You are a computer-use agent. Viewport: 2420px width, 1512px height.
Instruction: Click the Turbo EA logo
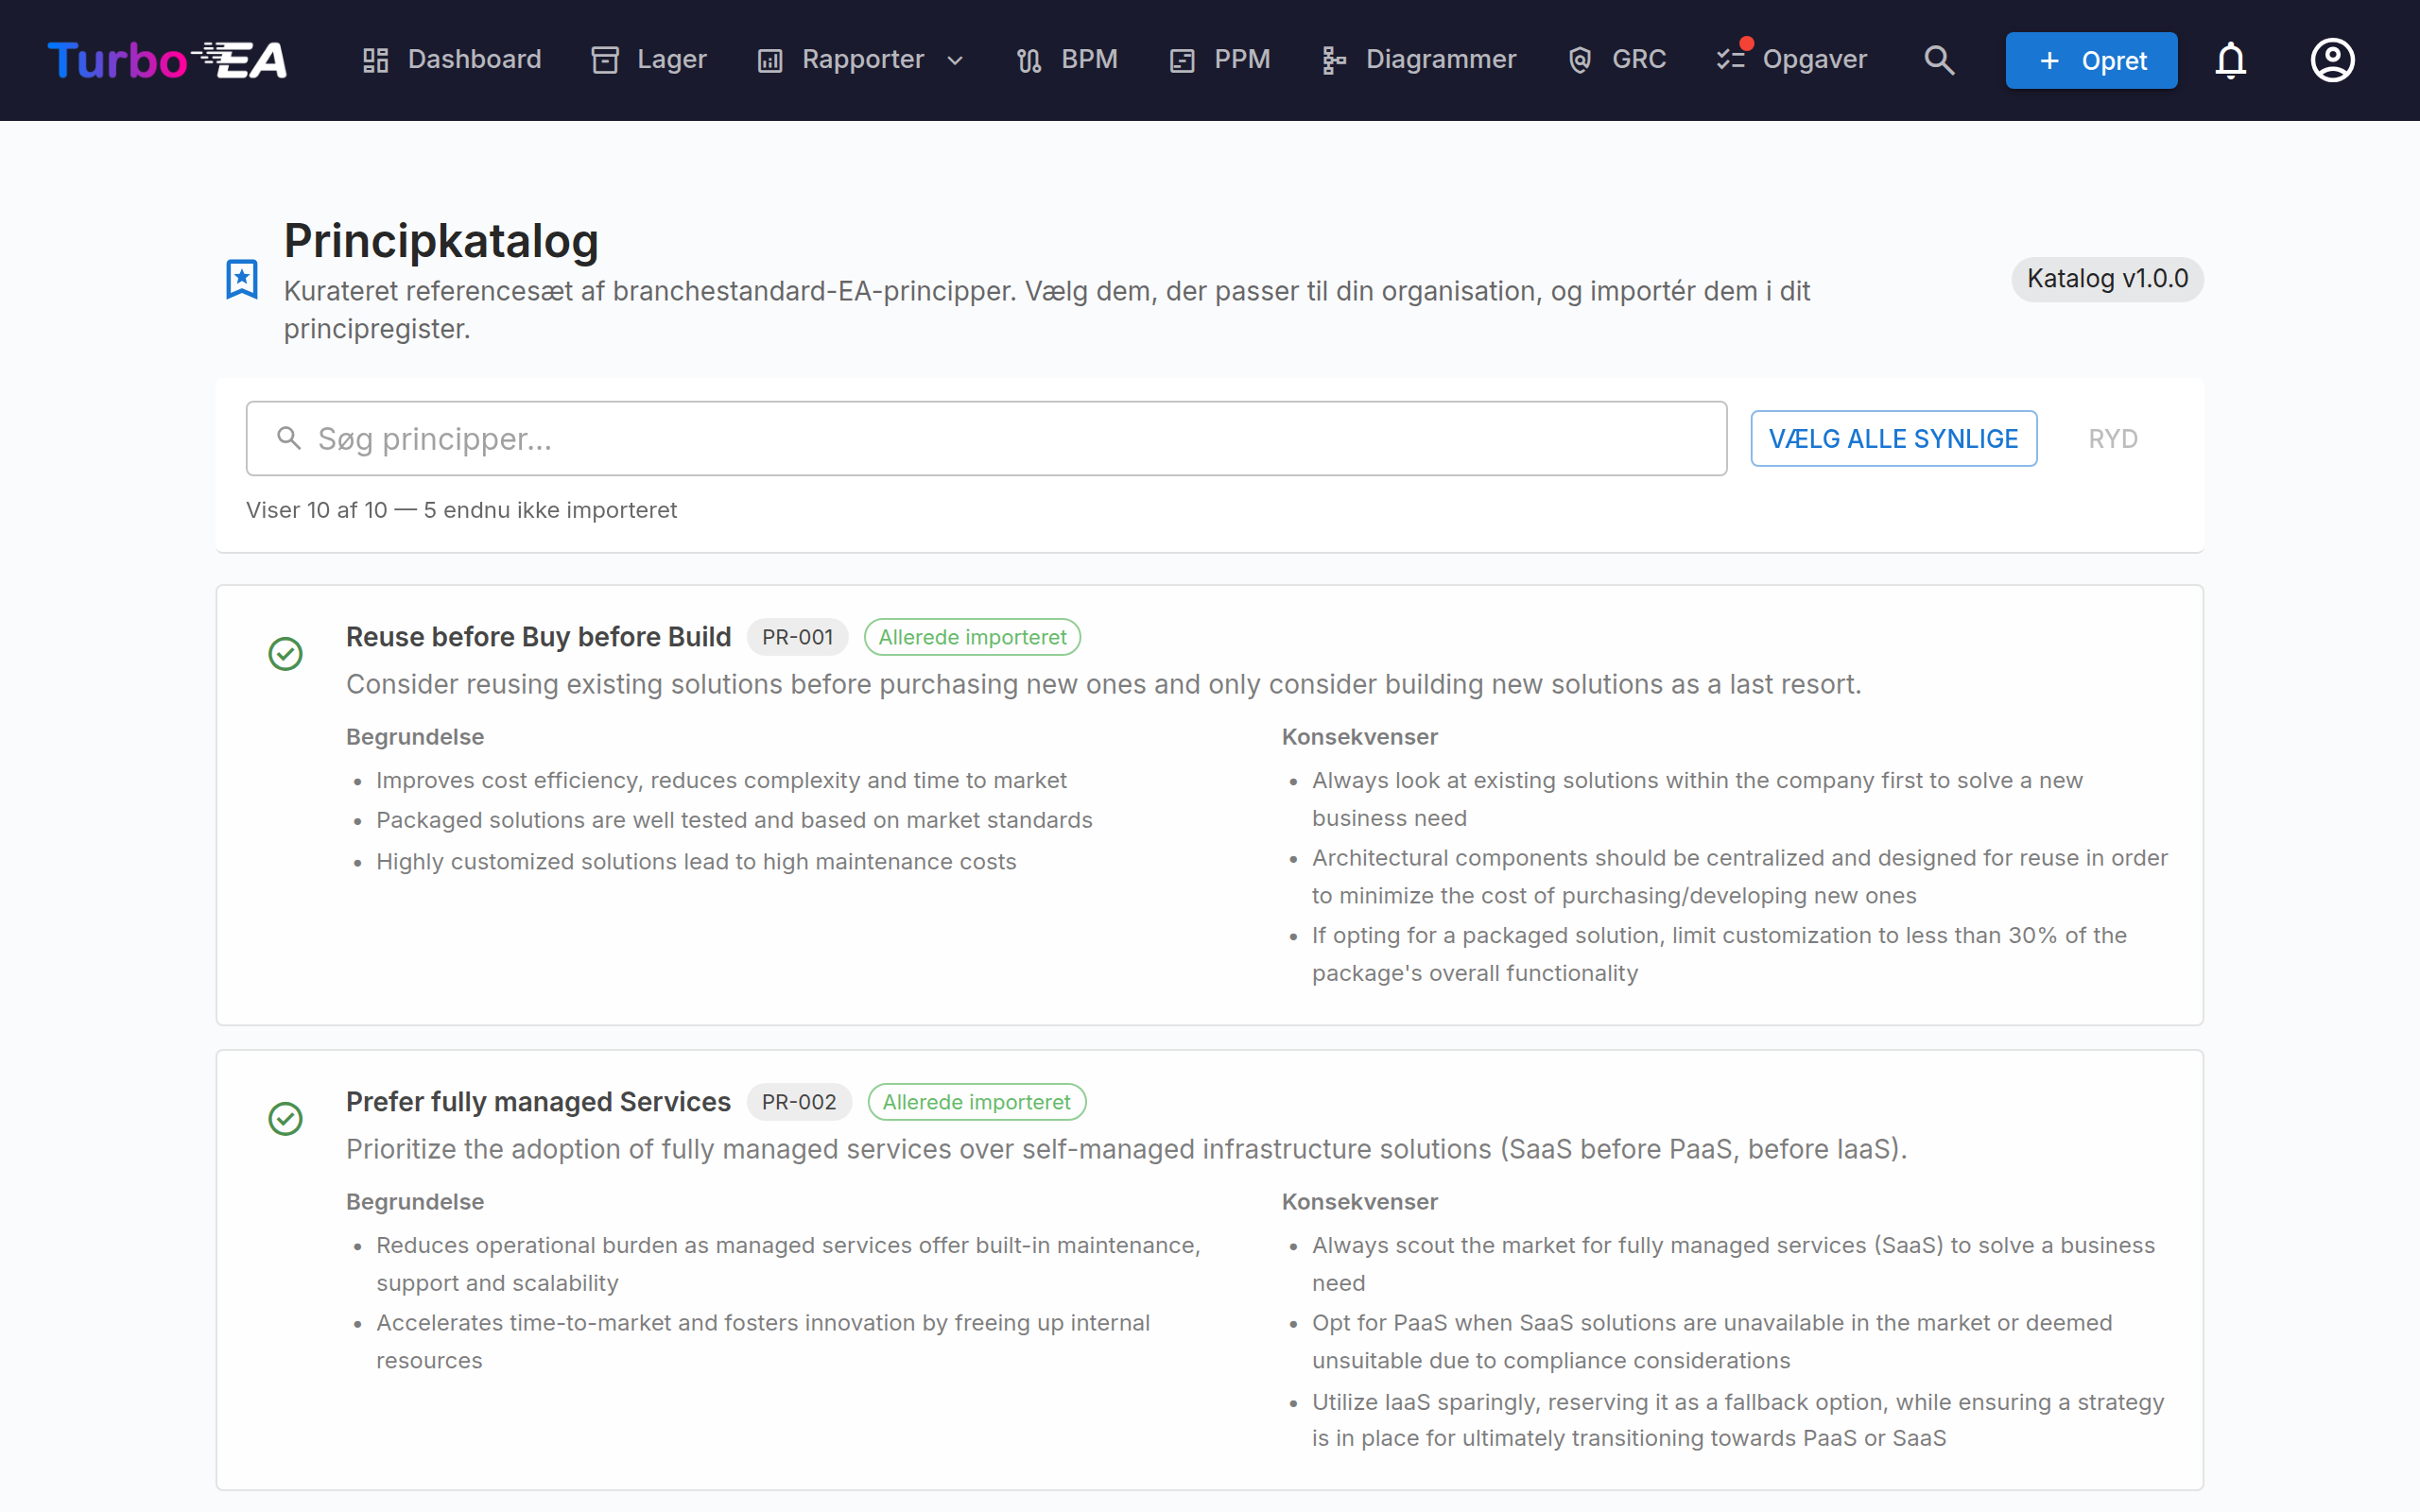[x=167, y=60]
